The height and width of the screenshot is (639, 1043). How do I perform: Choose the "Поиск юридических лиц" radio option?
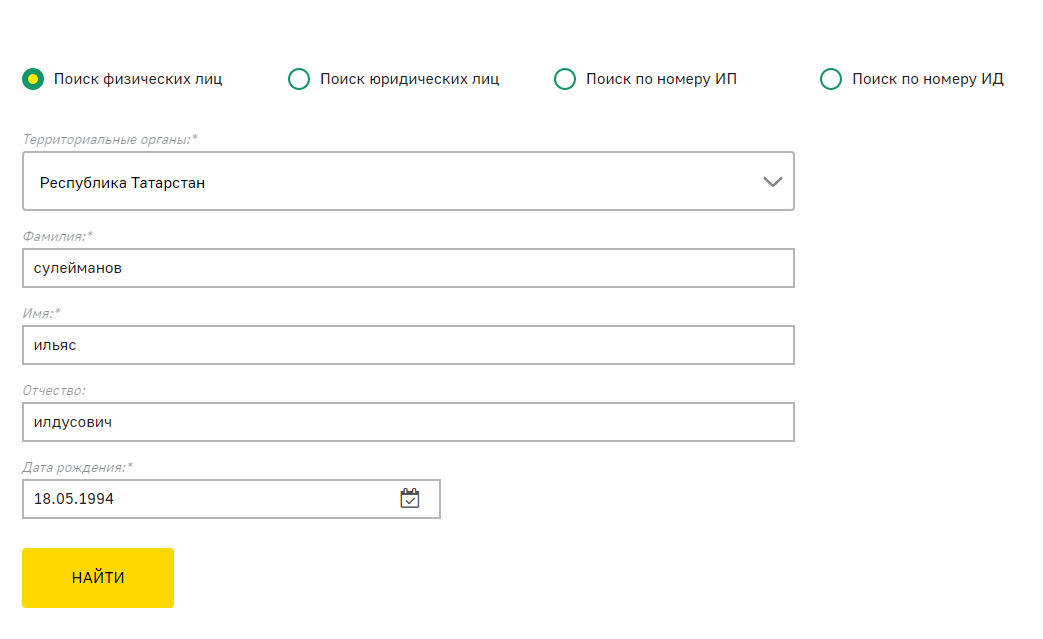pos(299,79)
